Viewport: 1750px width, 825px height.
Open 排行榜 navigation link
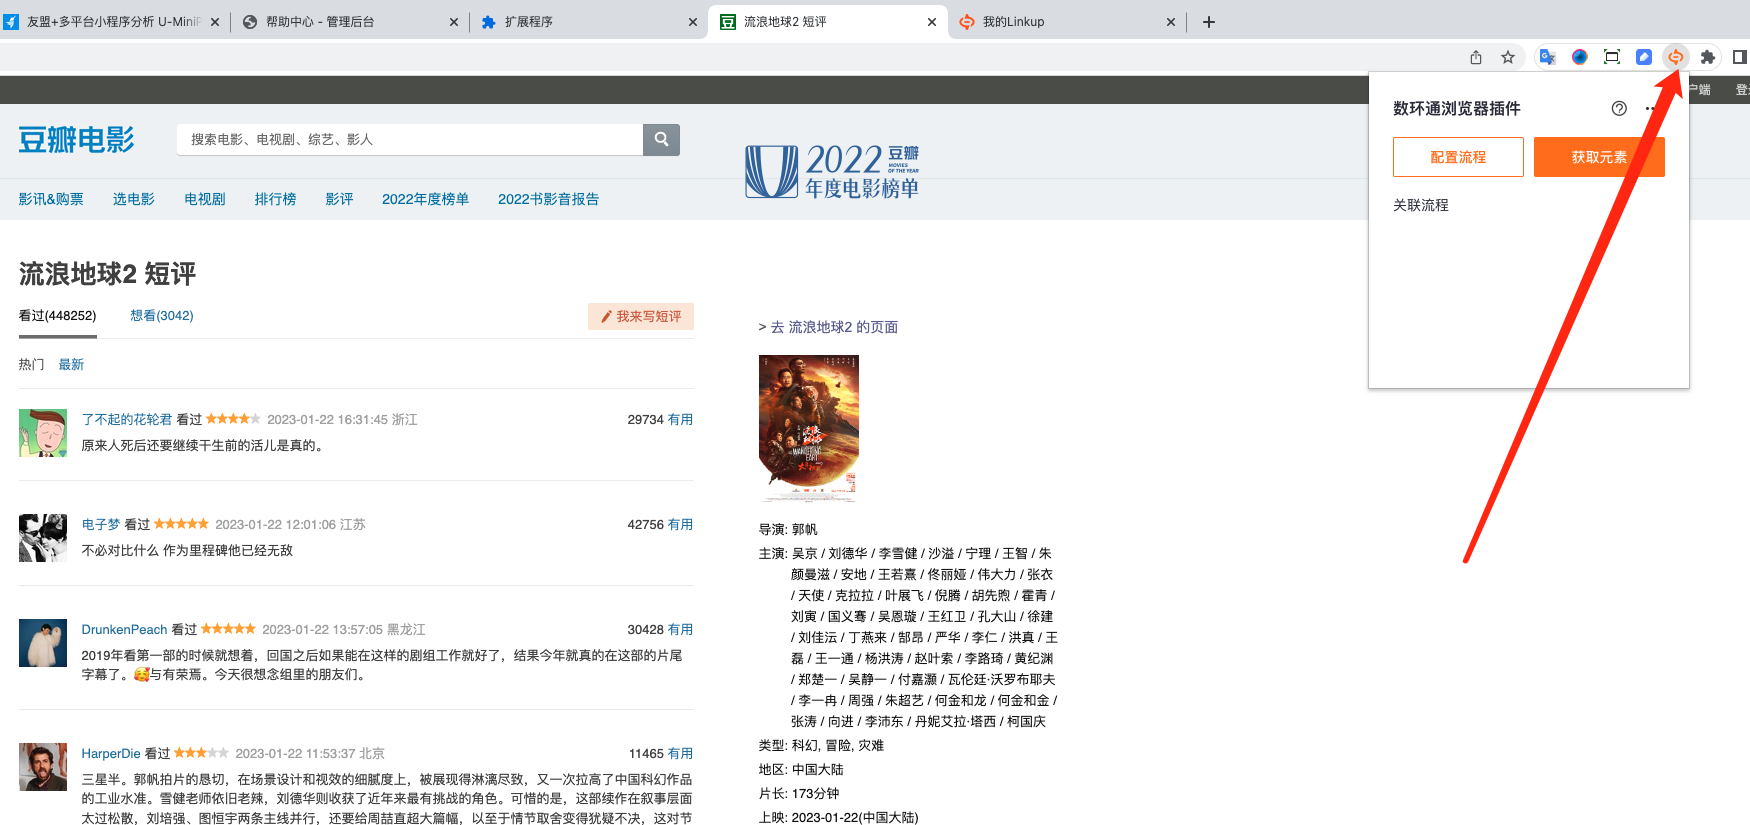click(x=275, y=199)
